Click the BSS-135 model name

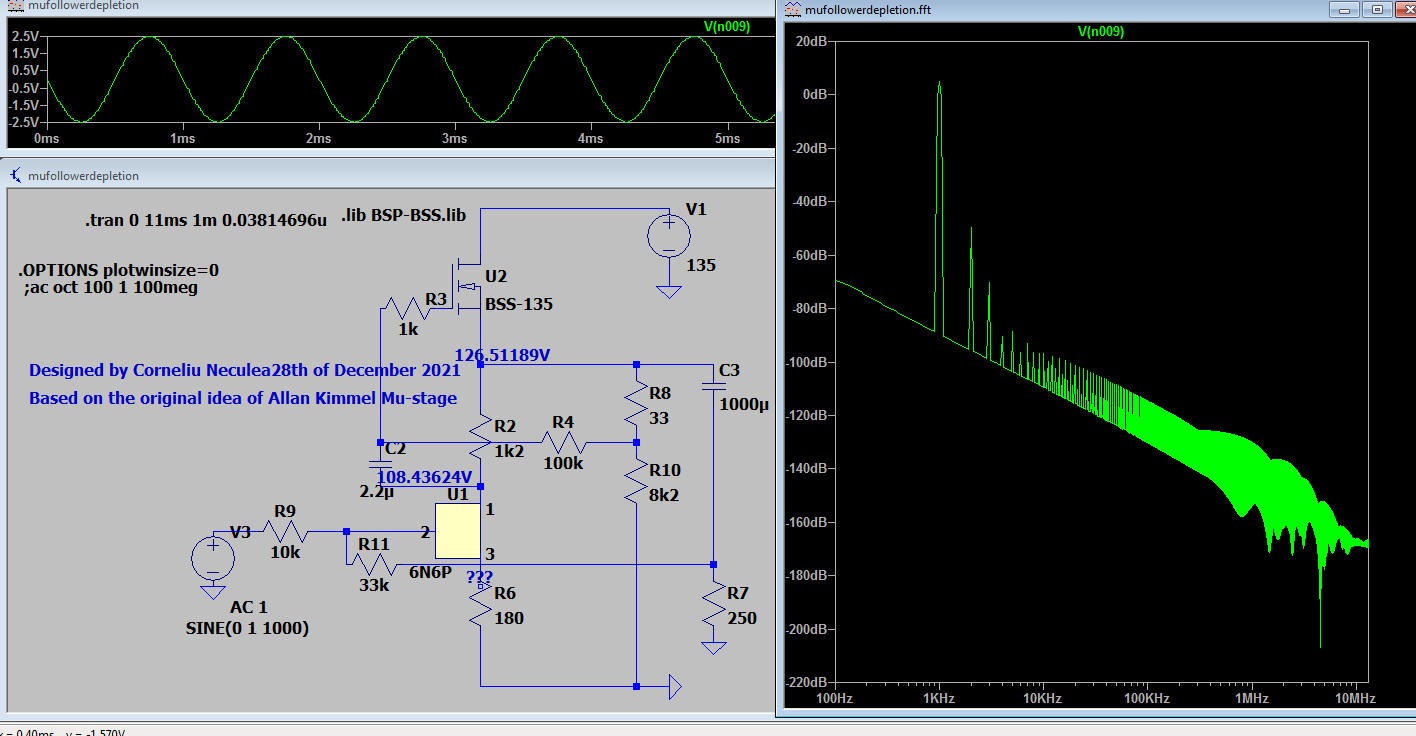[x=519, y=304]
